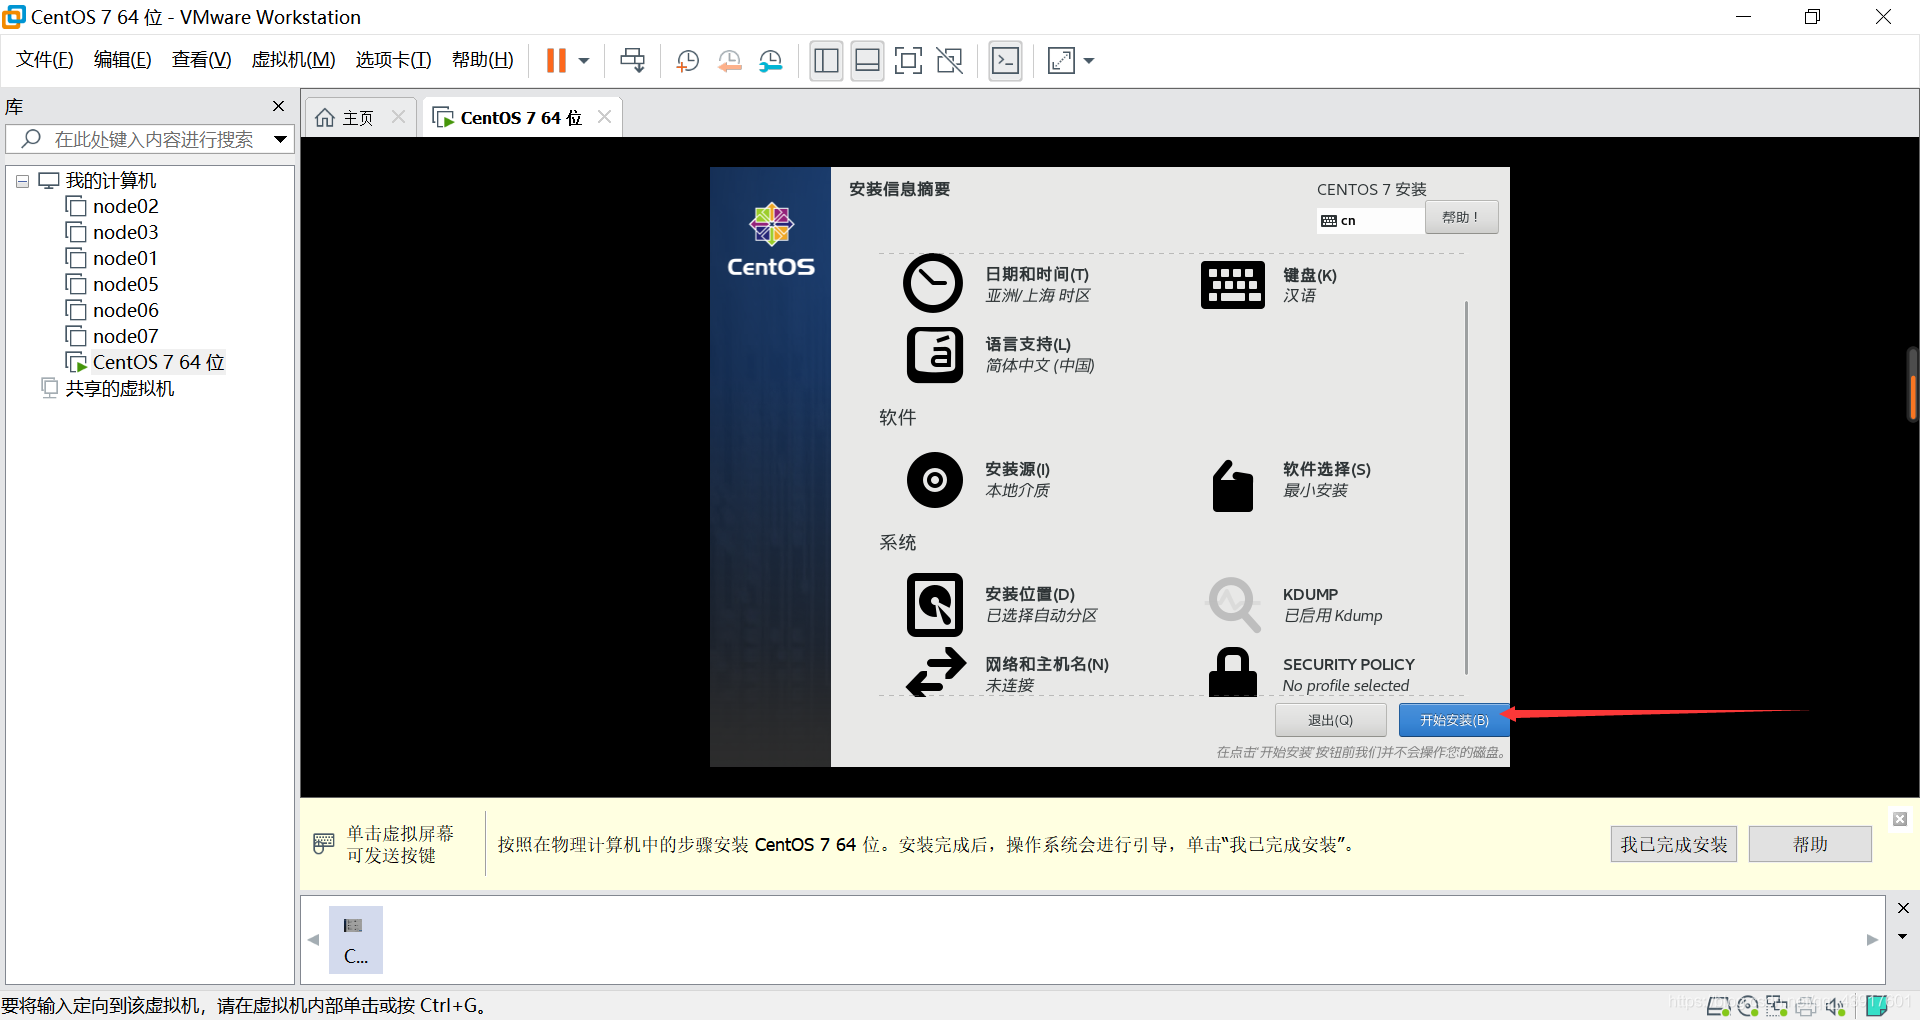Select CentOS 7 64 位 in the library tree

click(x=146, y=363)
